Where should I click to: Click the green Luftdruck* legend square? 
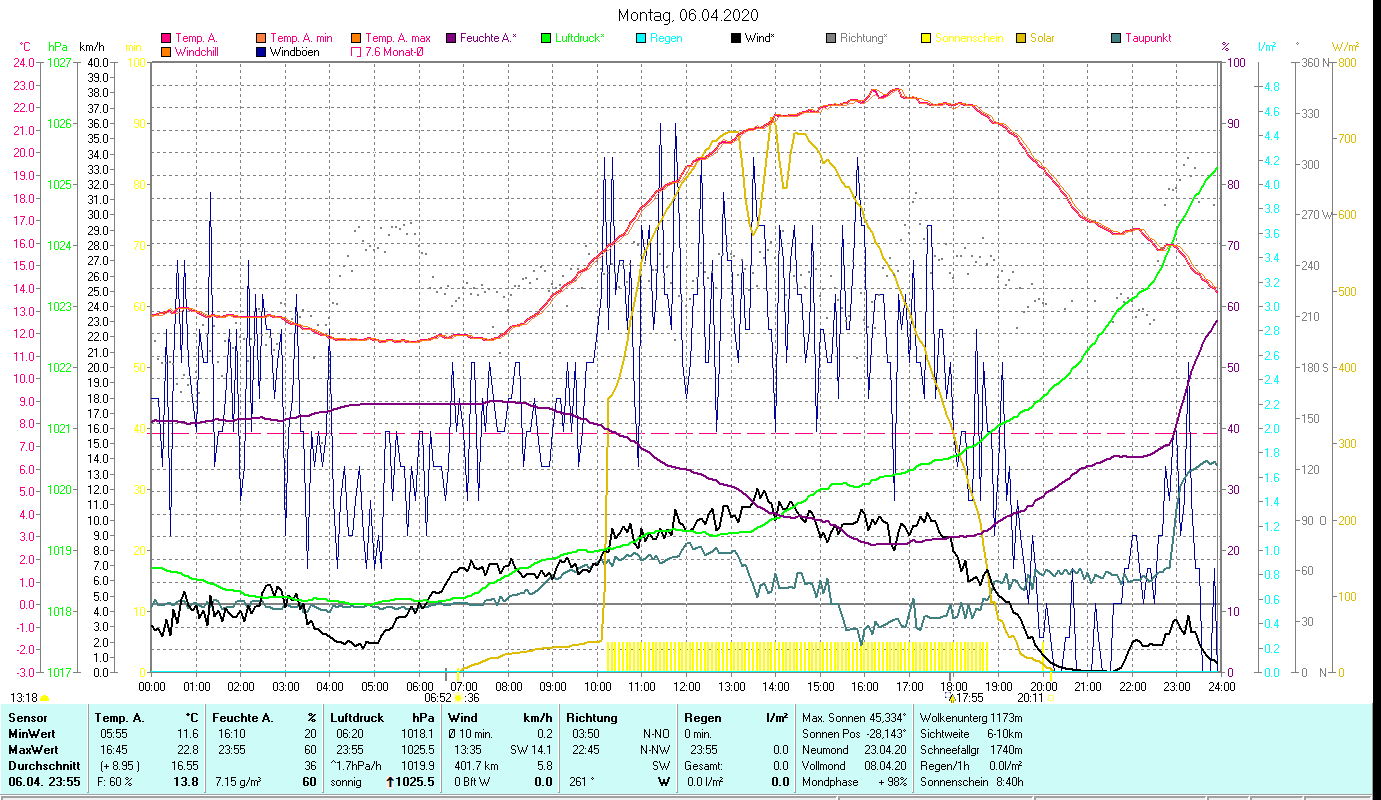(x=546, y=38)
